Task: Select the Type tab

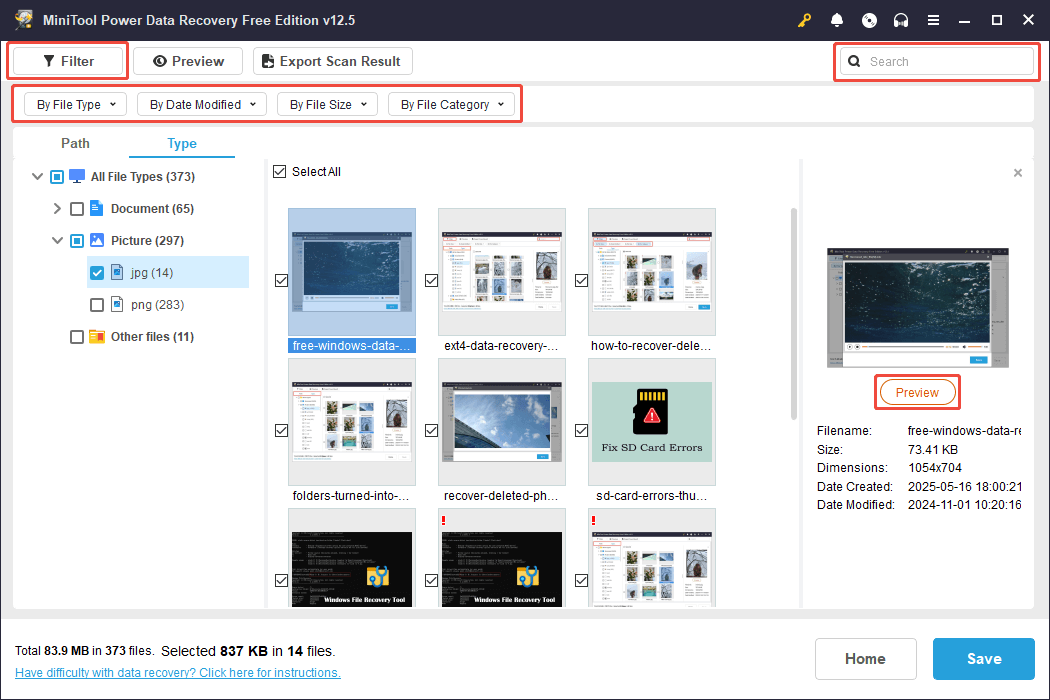Action: (x=181, y=143)
